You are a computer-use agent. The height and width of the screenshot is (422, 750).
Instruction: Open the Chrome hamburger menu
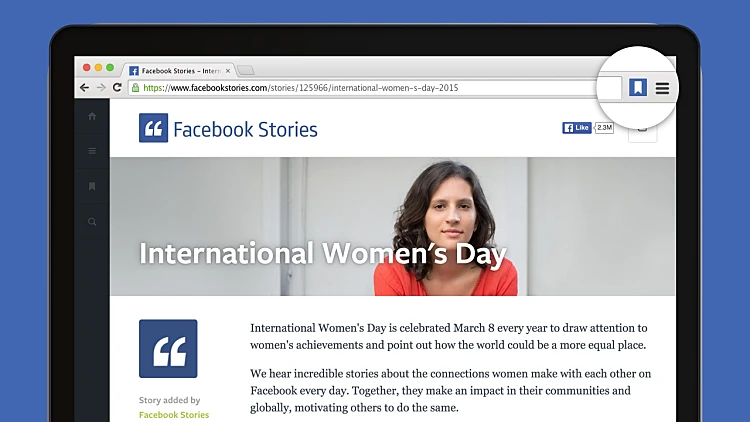pos(662,88)
